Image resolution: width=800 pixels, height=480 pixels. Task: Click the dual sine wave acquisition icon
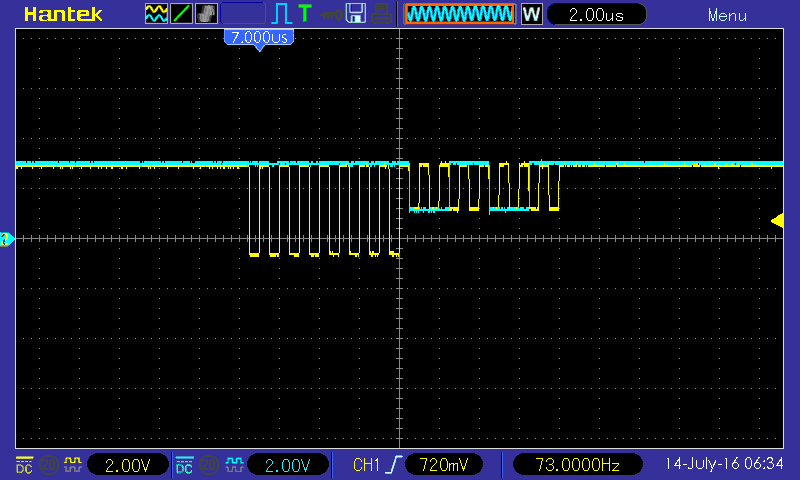[156, 14]
